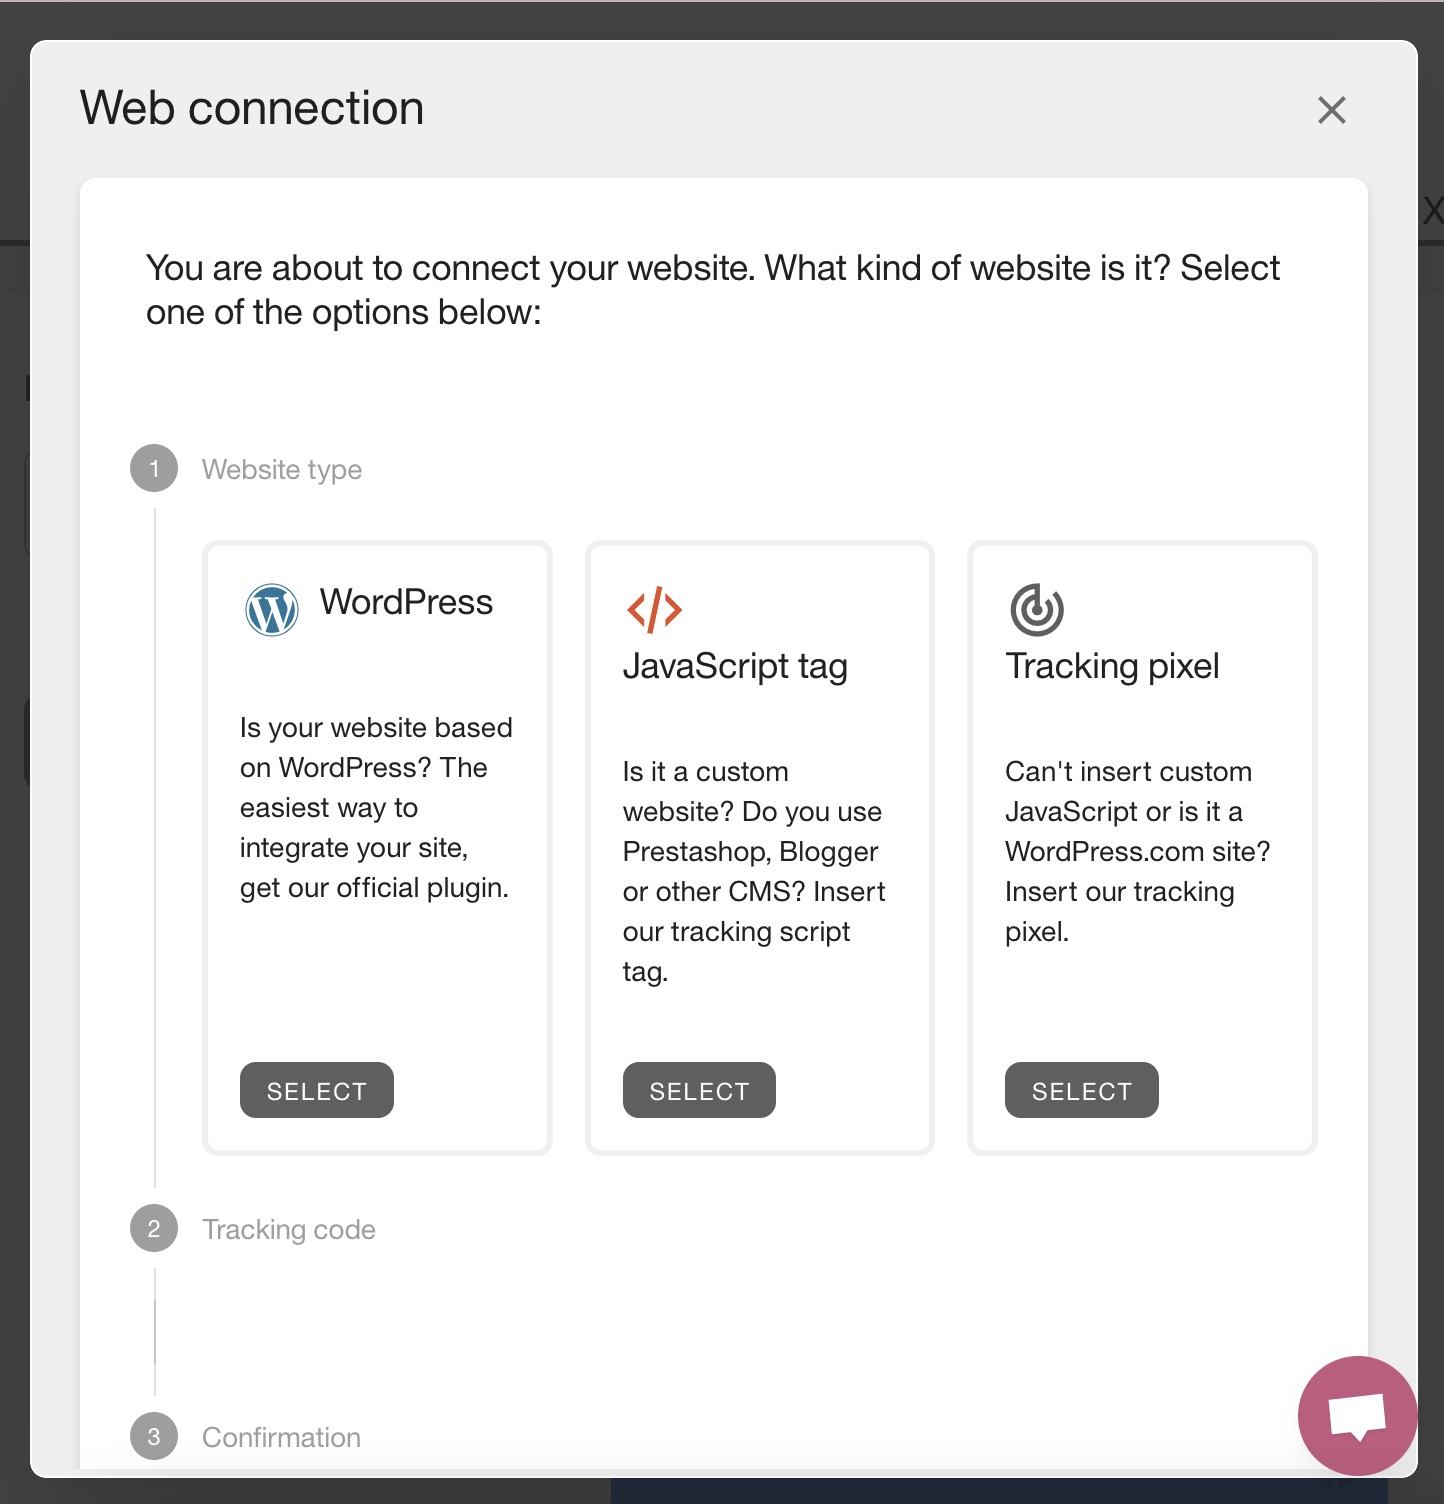
Task: Click the WordPress logo icon
Action: [272, 609]
